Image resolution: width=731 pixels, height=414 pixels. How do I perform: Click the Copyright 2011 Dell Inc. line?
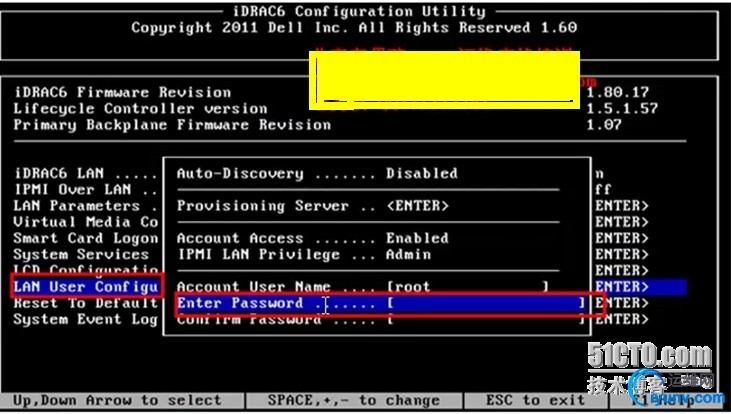(x=354, y=28)
